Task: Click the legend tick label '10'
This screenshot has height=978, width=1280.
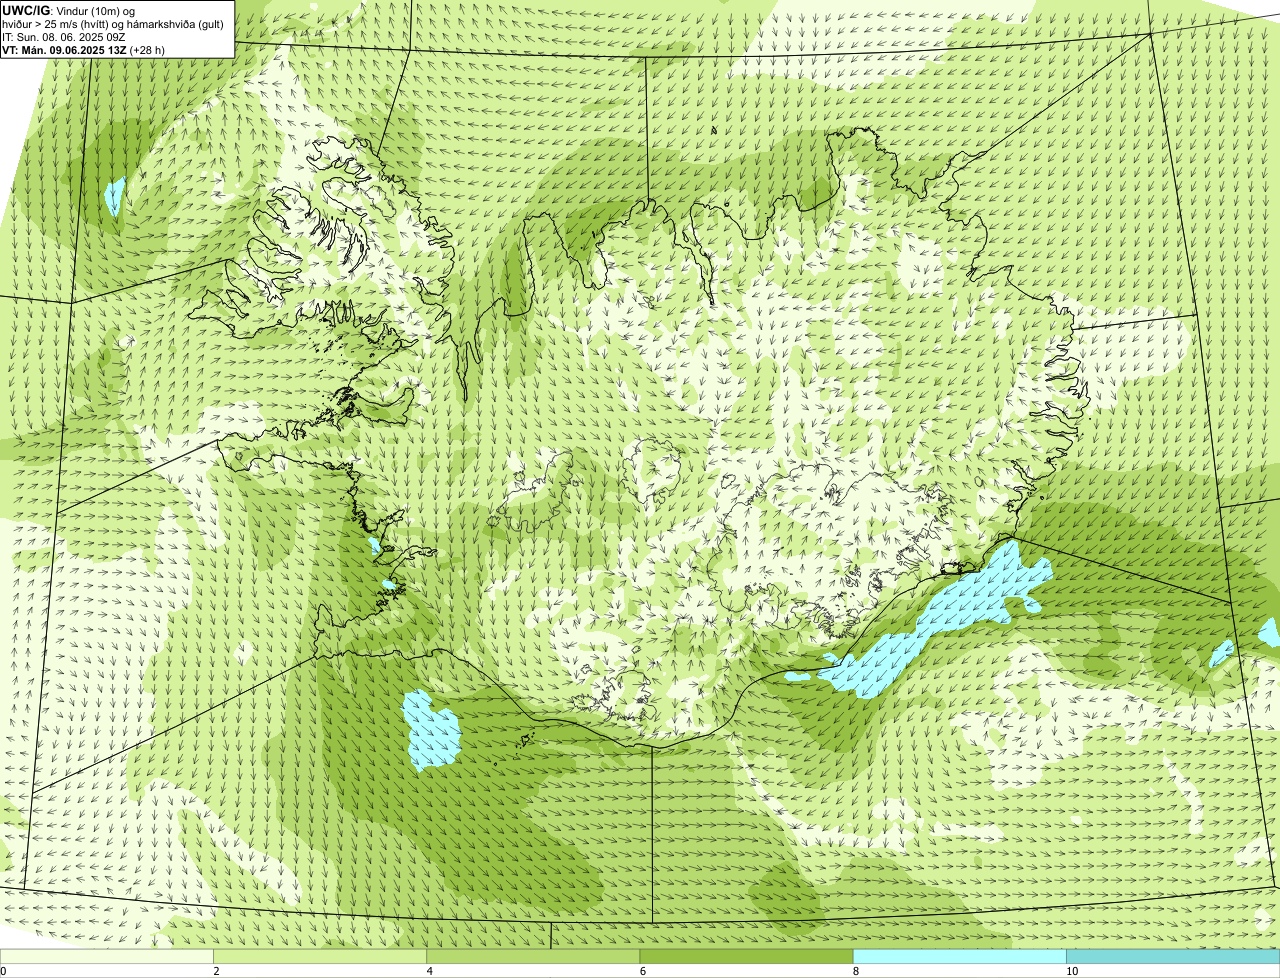Action: pos(1072,971)
